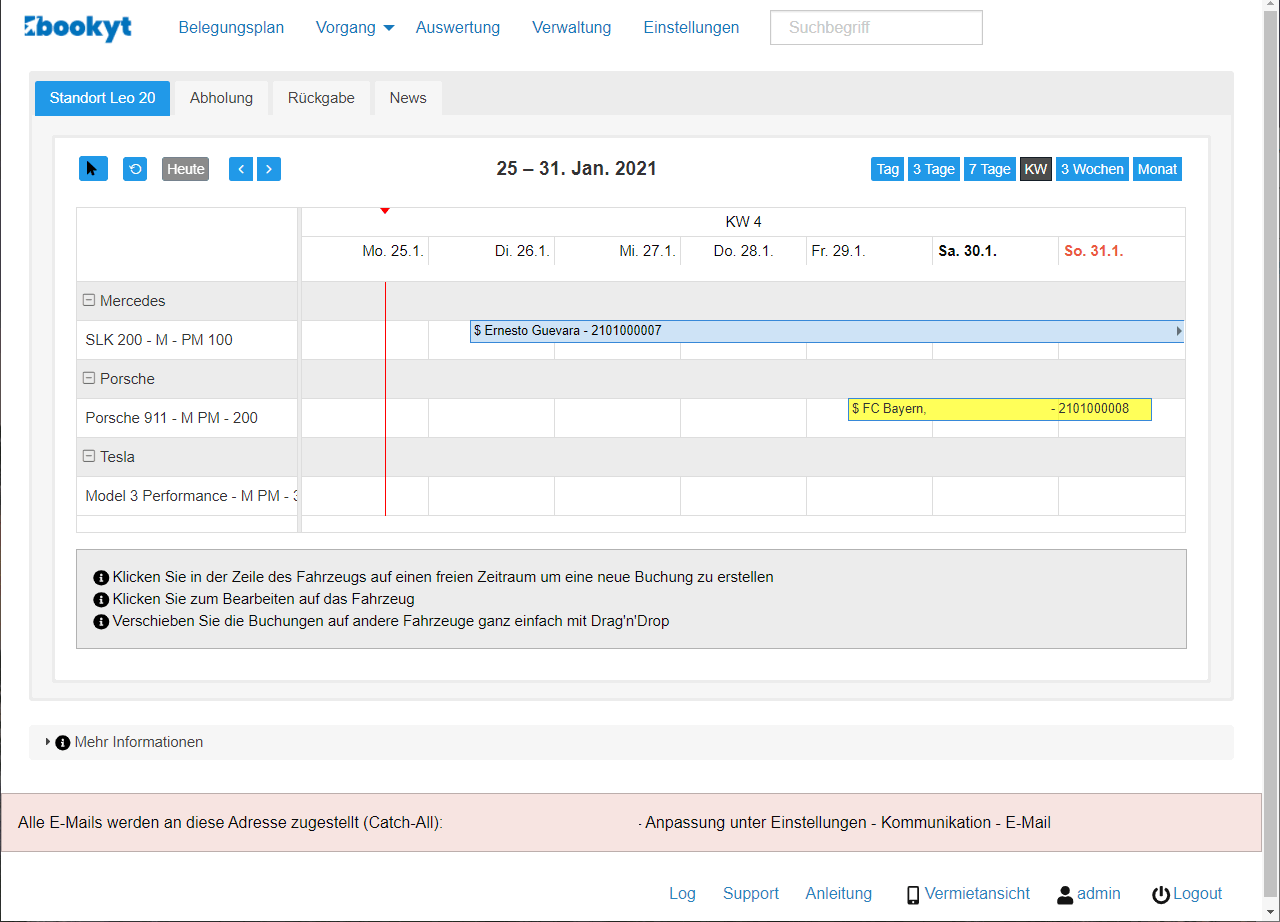1280x922 pixels.
Task: Go to previous week with the left chevron
Action: coord(241,168)
